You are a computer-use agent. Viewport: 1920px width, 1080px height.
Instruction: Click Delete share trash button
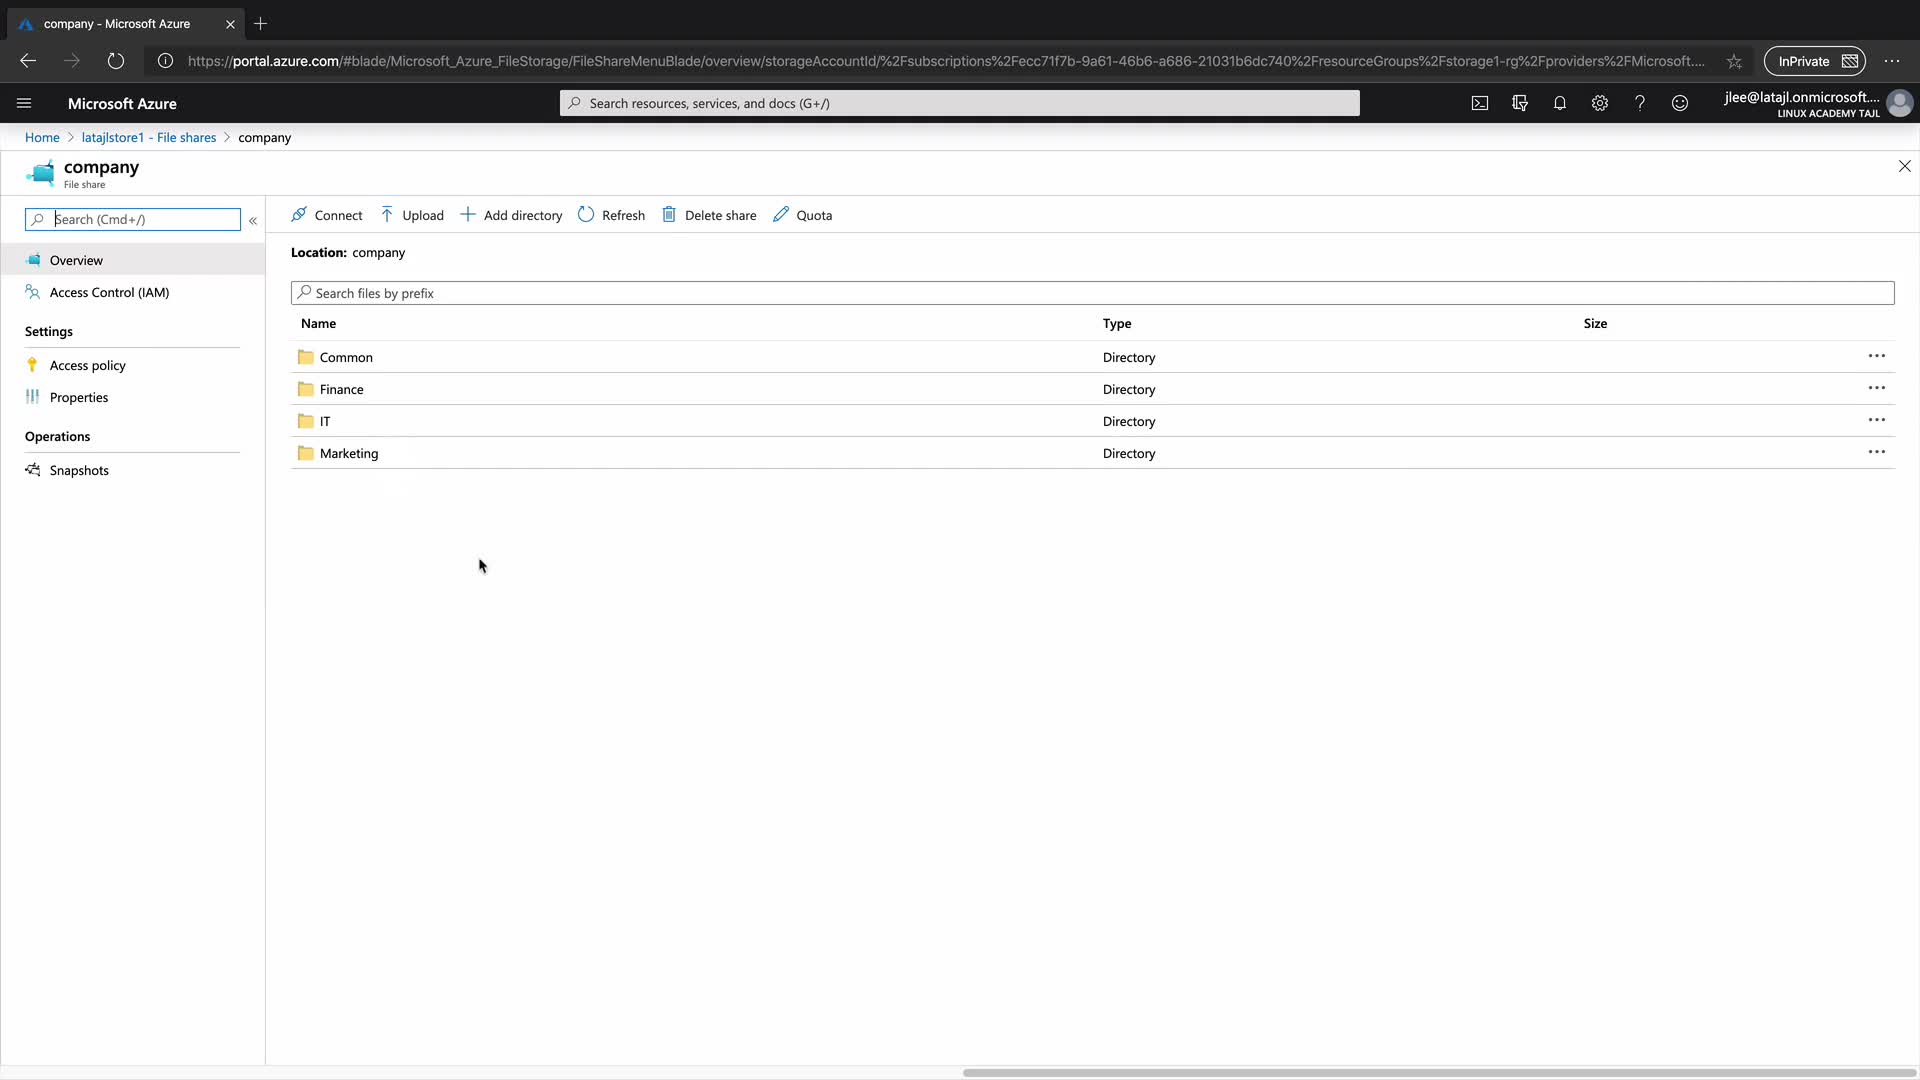709,215
